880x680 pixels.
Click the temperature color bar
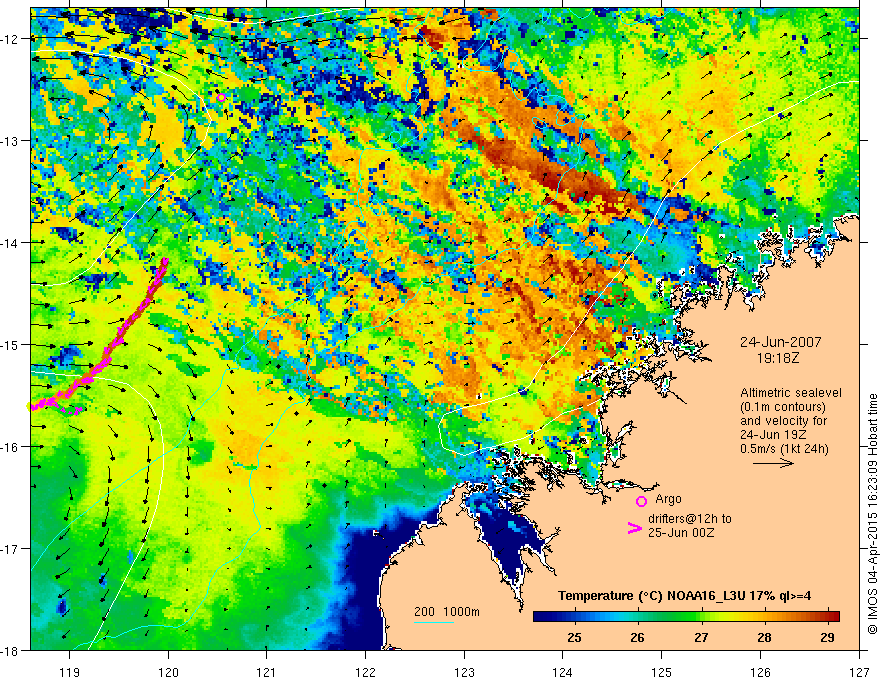click(x=686, y=616)
